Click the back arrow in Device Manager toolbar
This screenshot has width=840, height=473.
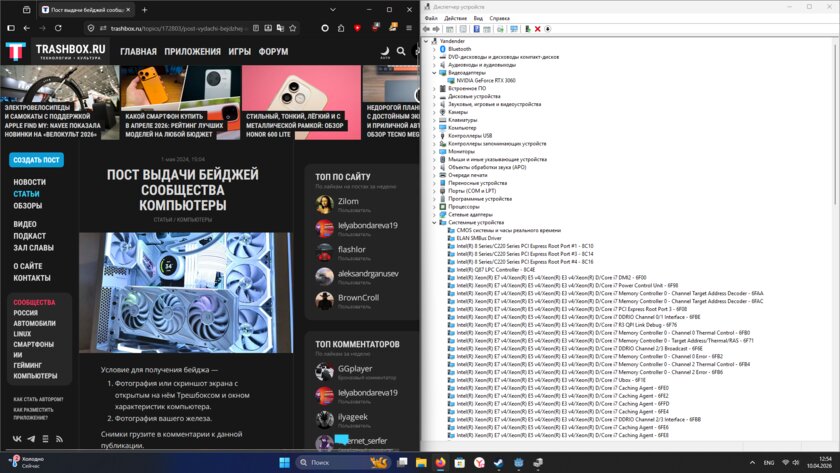428,29
